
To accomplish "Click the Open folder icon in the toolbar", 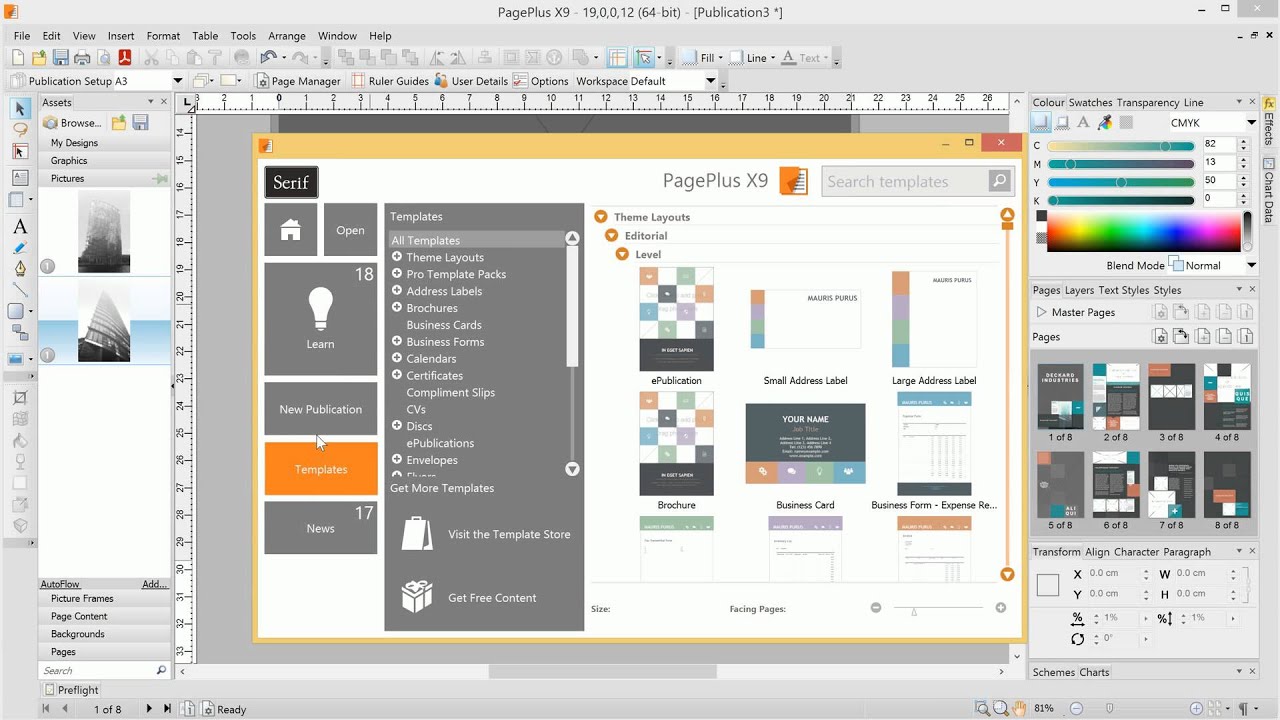I will 39,58.
